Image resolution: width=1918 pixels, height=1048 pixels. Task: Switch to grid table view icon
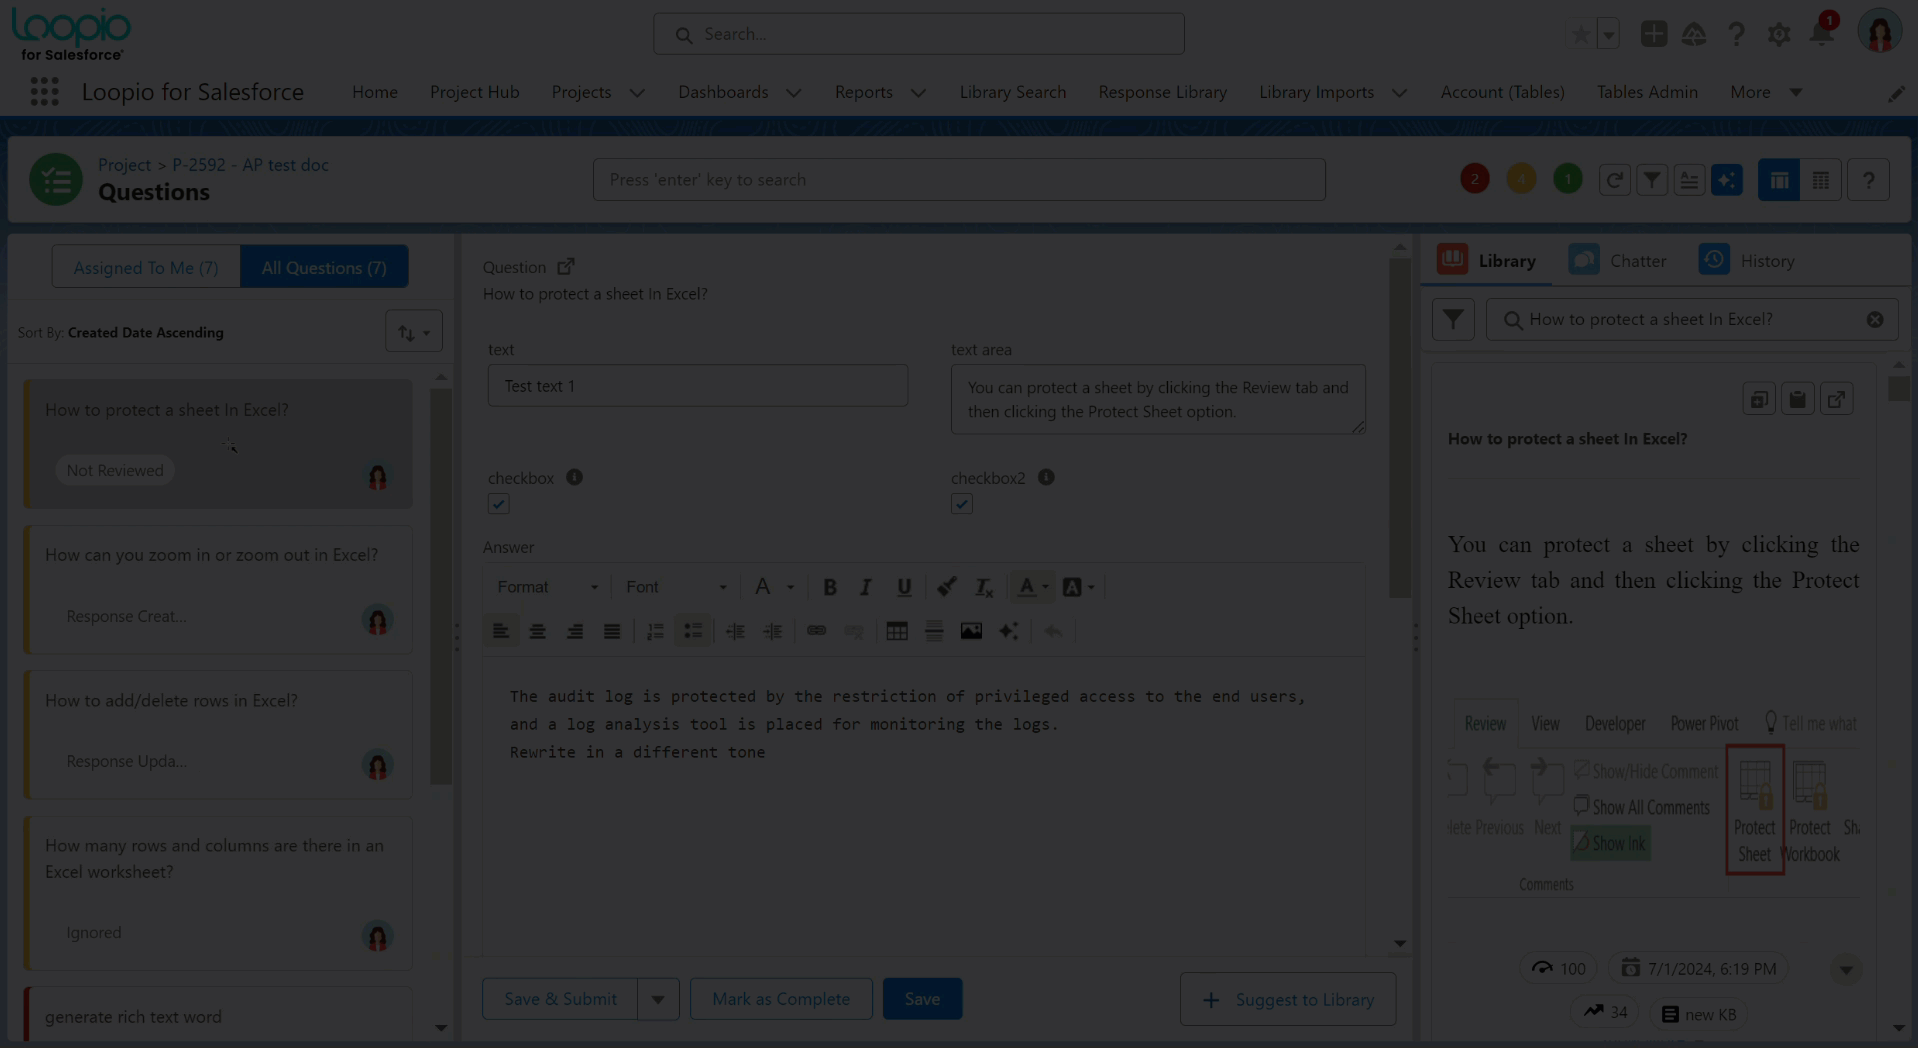1821,180
